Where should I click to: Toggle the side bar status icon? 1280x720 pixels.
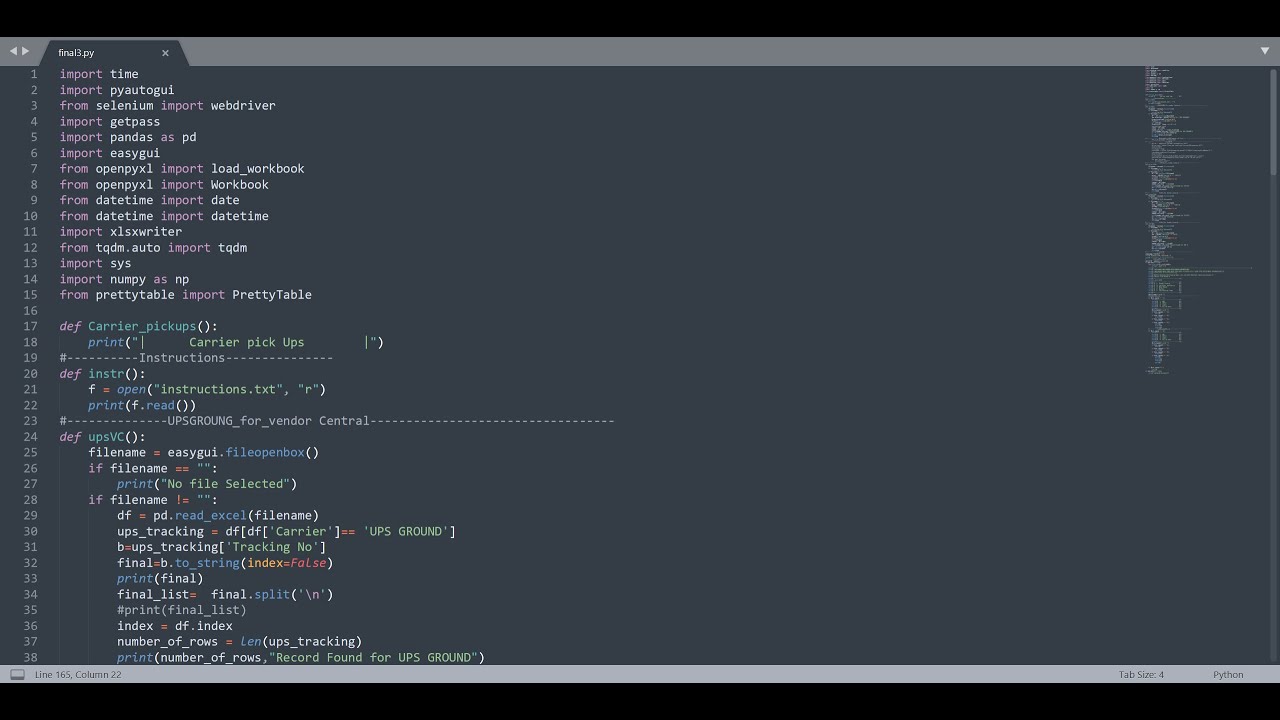(x=17, y=675)
